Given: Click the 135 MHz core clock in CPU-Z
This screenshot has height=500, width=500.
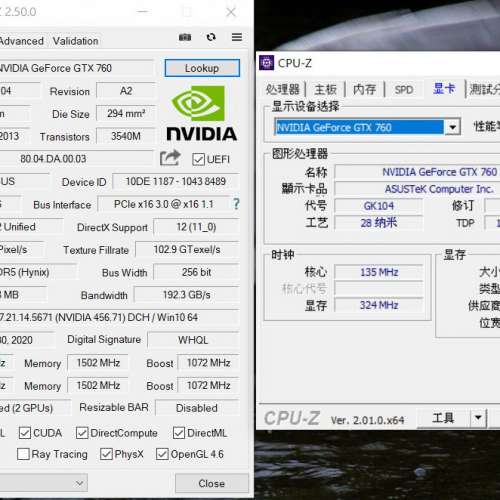Looking at the screenshot, I should coord(379,272).
